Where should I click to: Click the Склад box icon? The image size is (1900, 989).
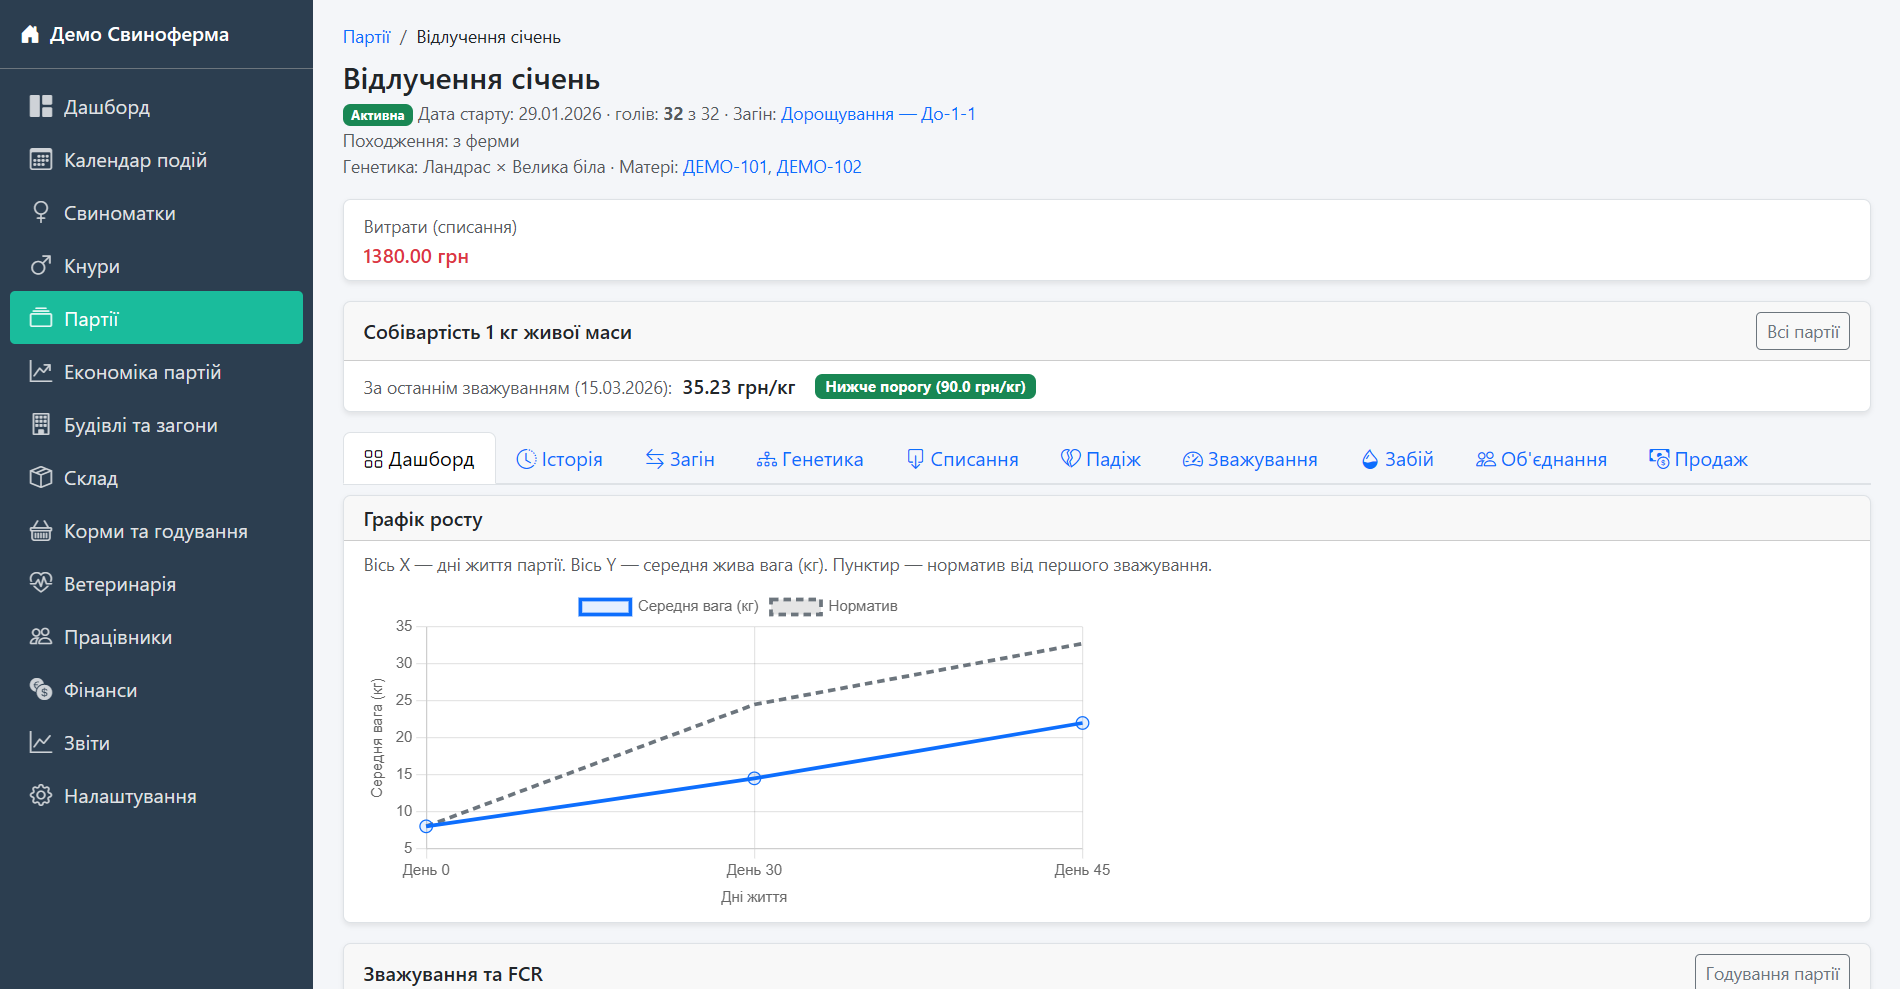(41, 478)
